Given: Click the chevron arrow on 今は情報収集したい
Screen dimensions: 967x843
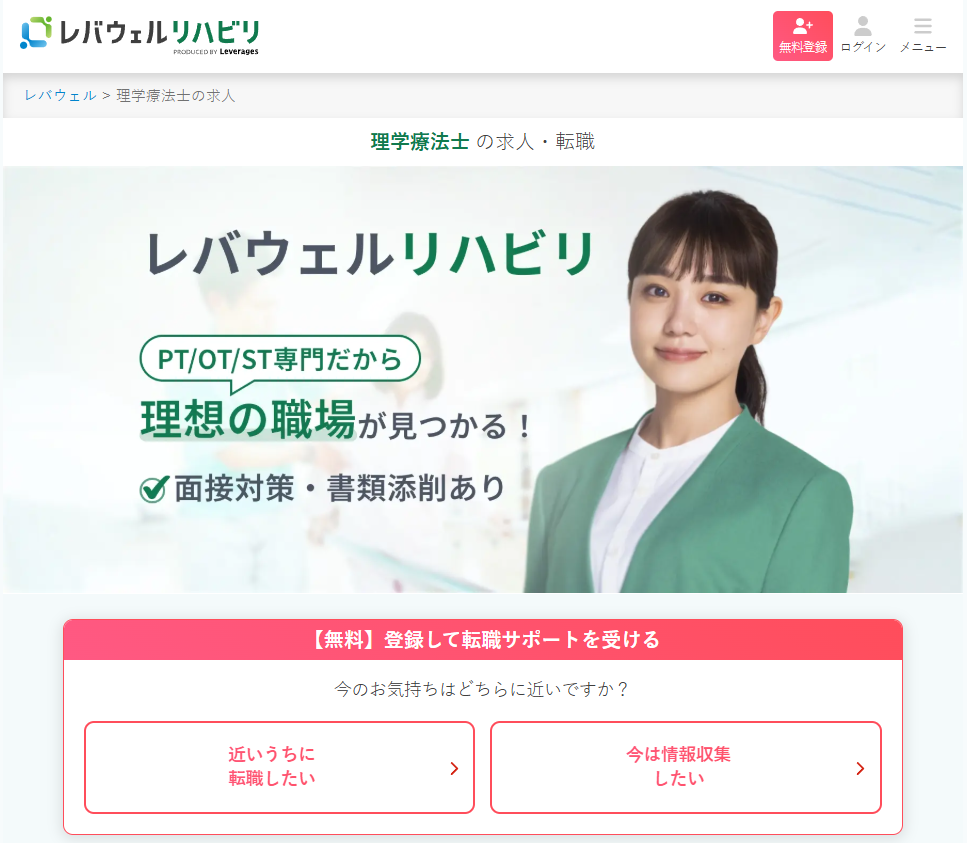Looking at the screenshot, I should pos(860,768).
